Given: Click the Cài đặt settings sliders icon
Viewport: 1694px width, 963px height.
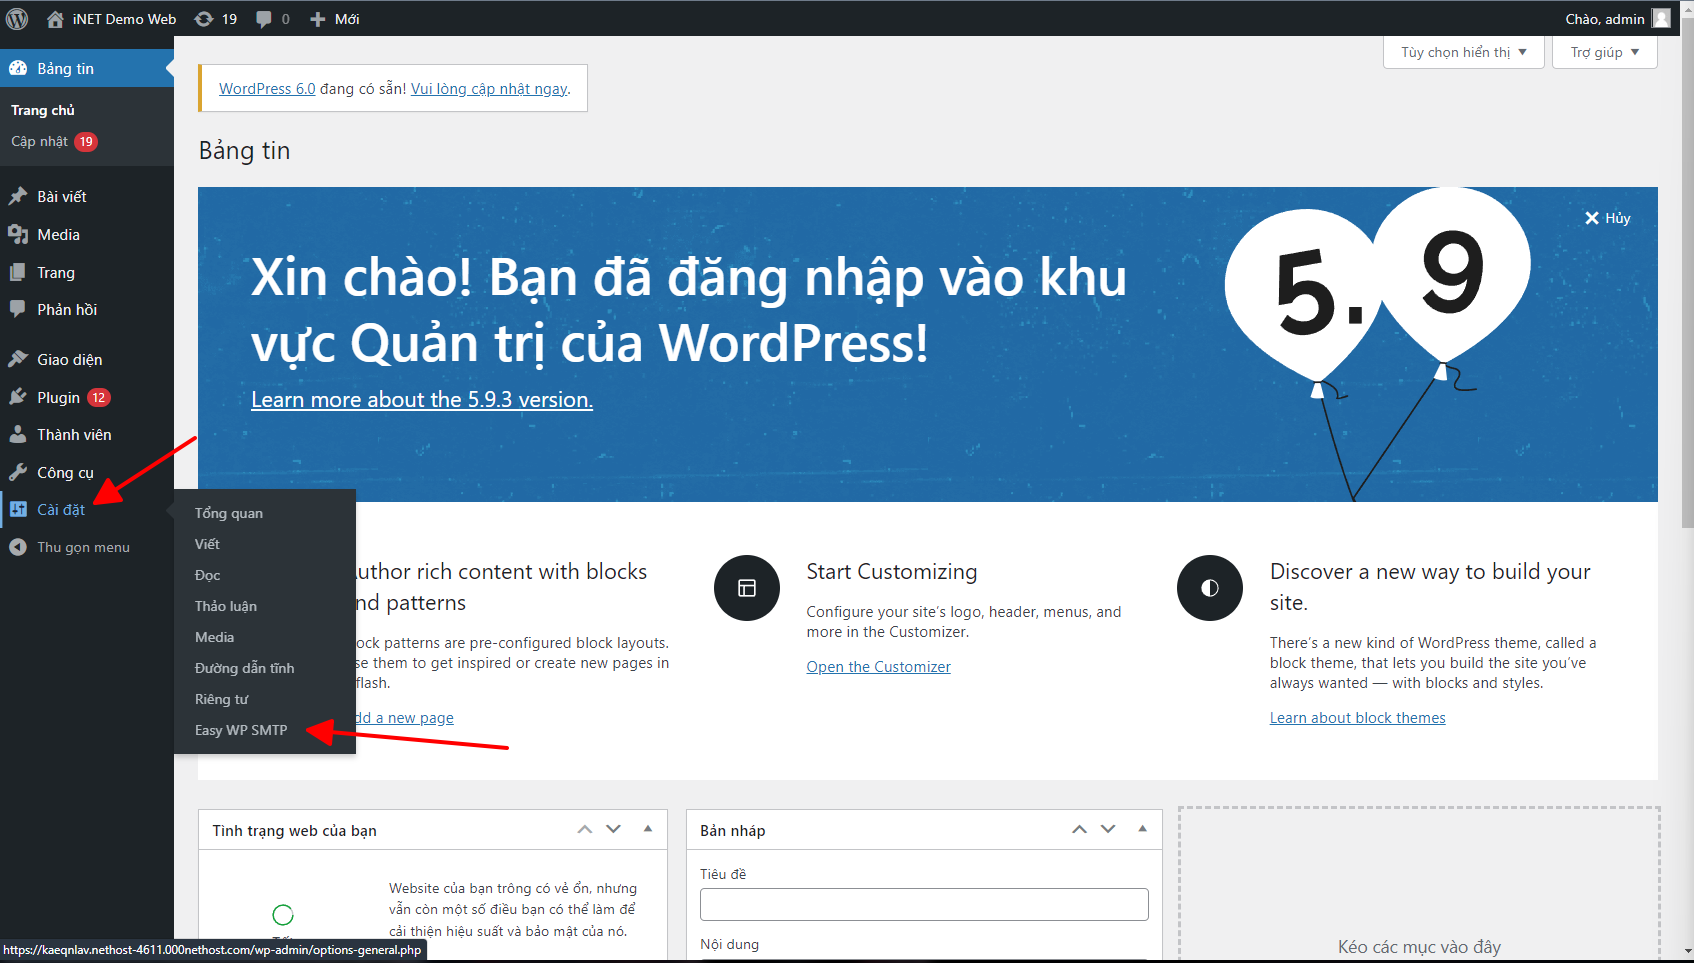Looking at the screenshot, I should click(x=18, y=509).
